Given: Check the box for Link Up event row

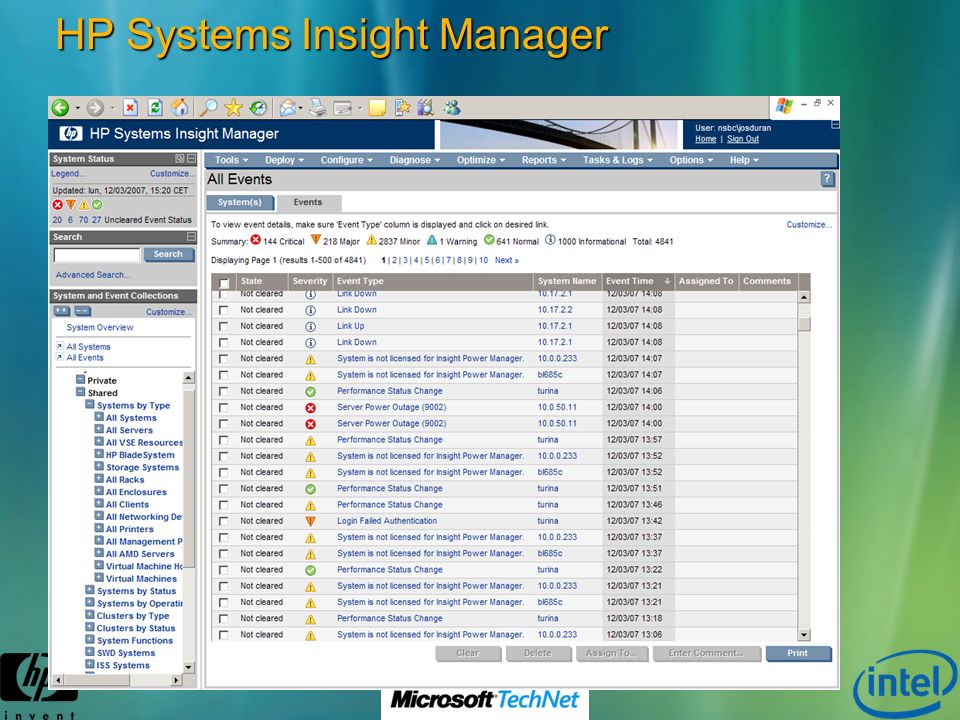Looking at the screenshot, I should pyautogui.click(x=223, y=326).
